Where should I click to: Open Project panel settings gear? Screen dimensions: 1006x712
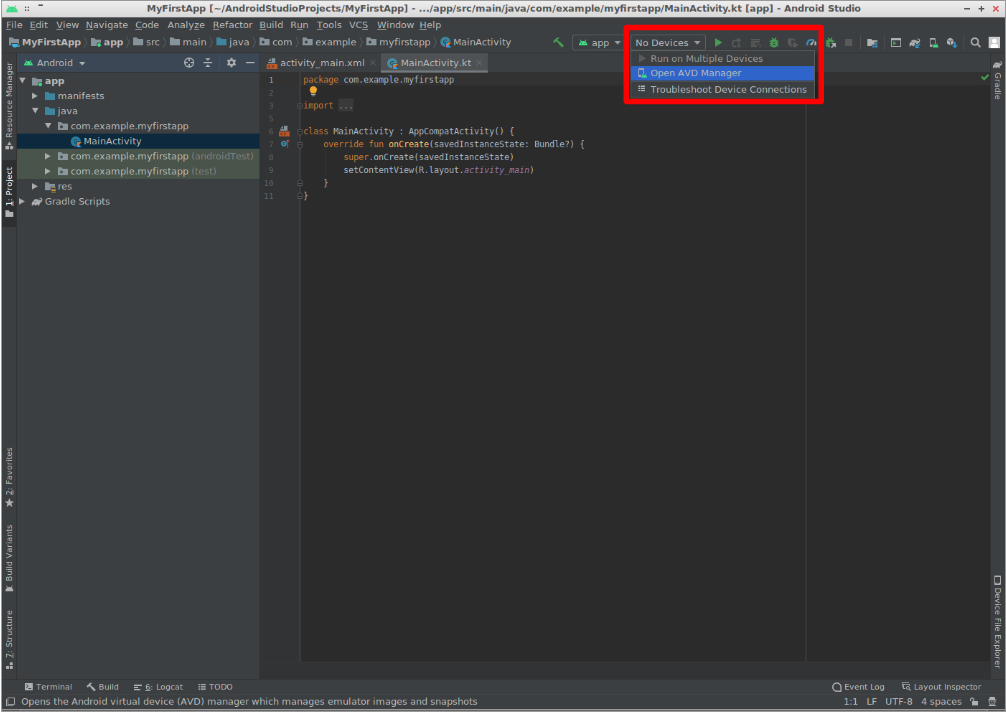click(231, 63)
